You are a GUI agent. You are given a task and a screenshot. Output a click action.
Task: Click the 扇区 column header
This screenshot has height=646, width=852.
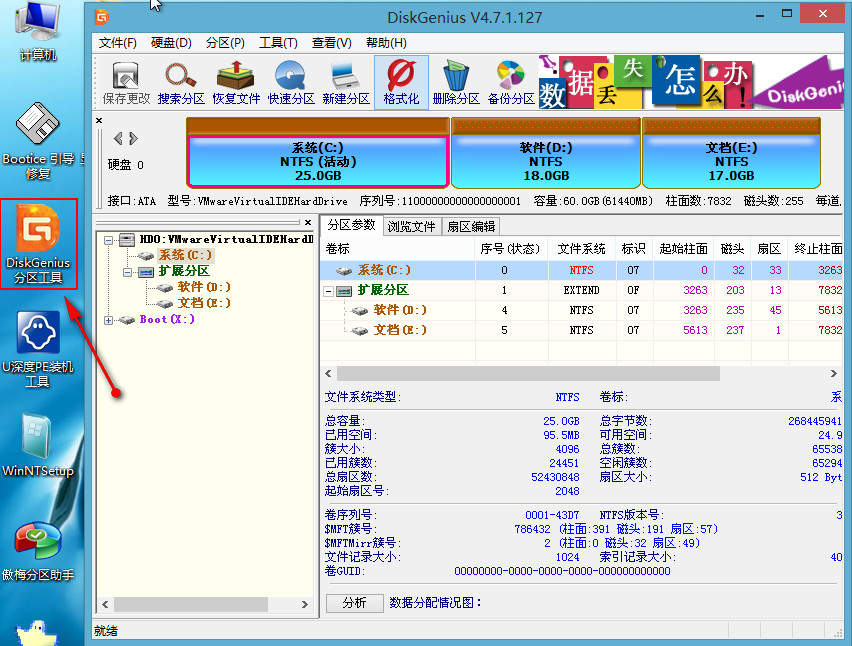pos(769,249)
